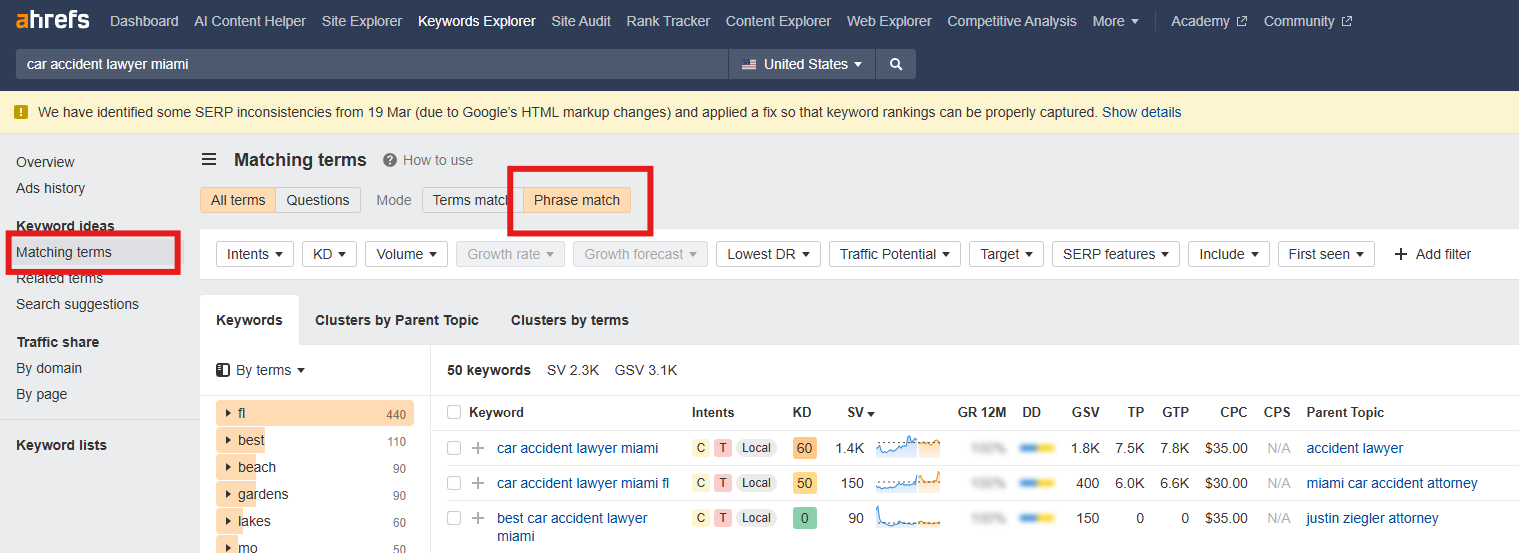
Task: Open the justin ziegler attorney parent topic link
Action: point(1372,518)
